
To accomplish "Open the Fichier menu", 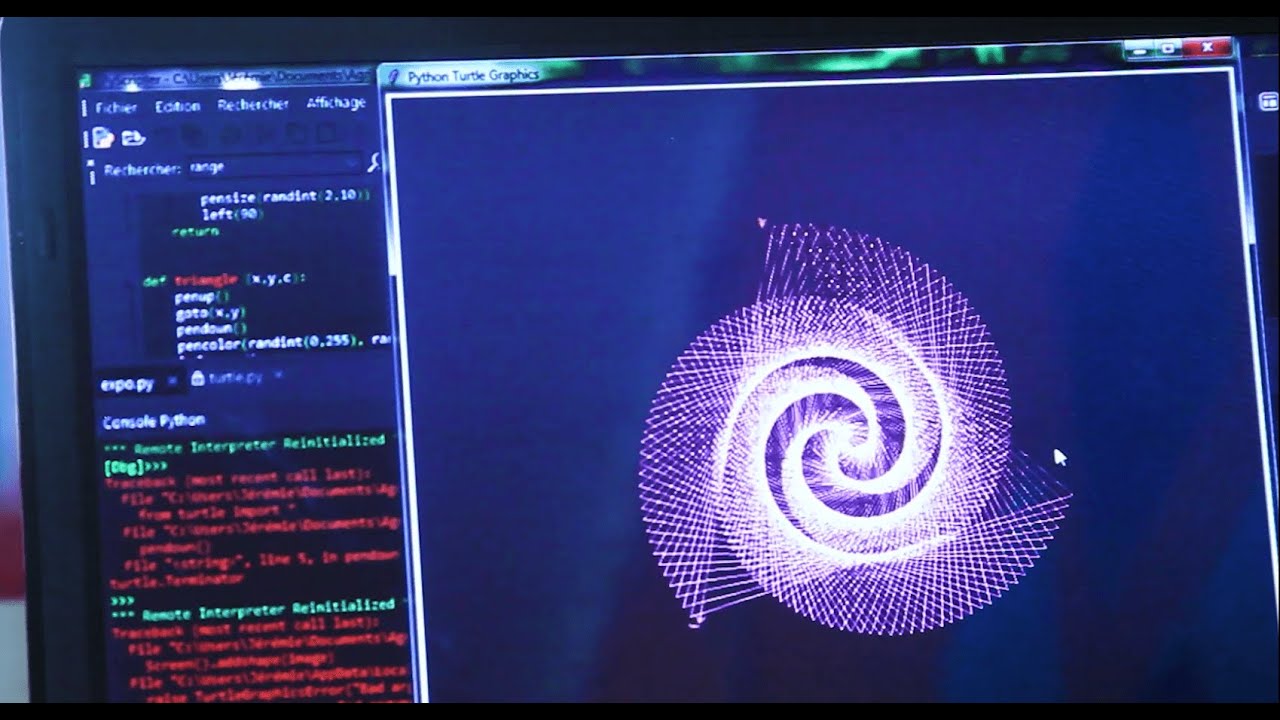I will pyautogui.click(x=116, y=107).
